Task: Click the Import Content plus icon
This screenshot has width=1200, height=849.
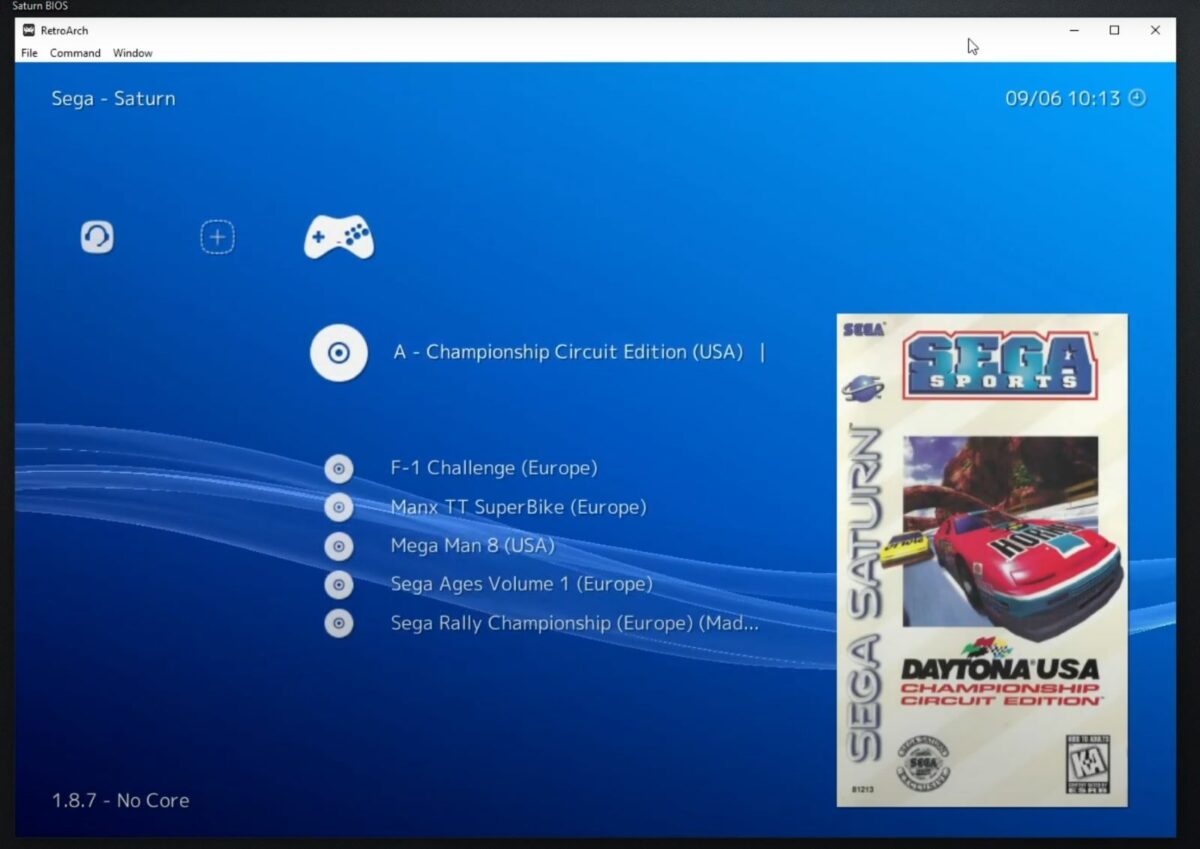Action: tap(217, 236)
